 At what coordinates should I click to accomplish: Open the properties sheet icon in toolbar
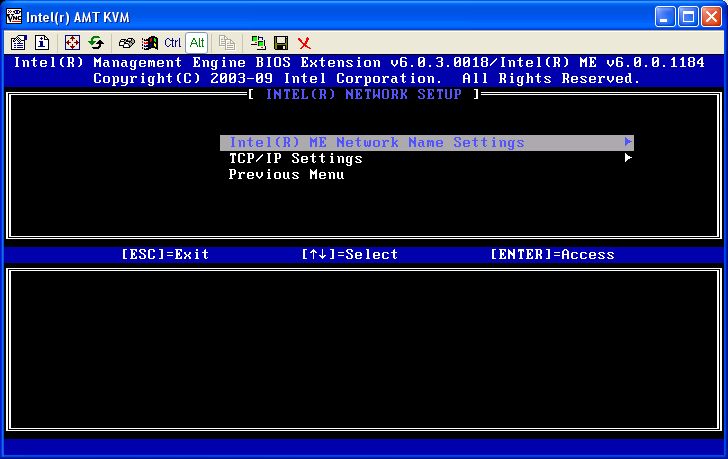click(x=18, y=43)
